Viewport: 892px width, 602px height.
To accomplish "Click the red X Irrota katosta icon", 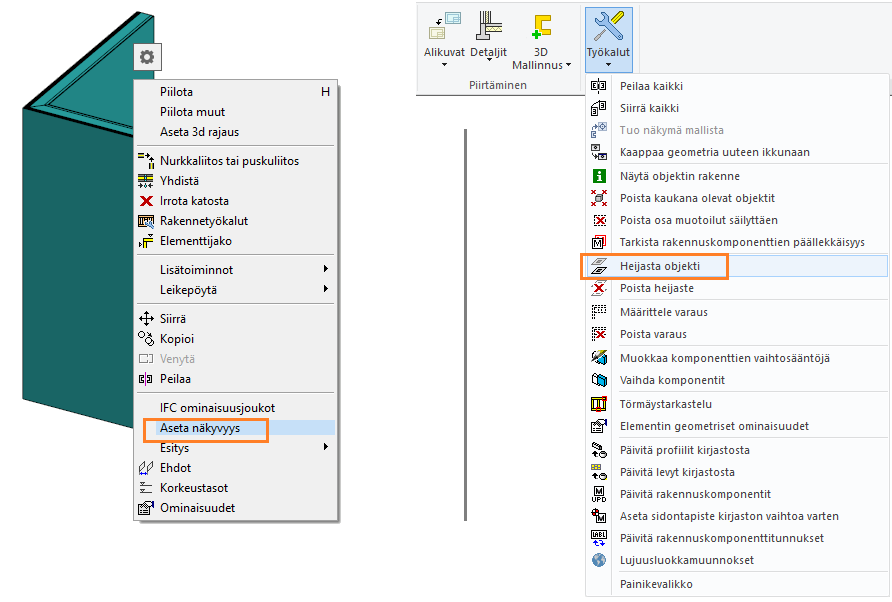I will pos(145,201).
